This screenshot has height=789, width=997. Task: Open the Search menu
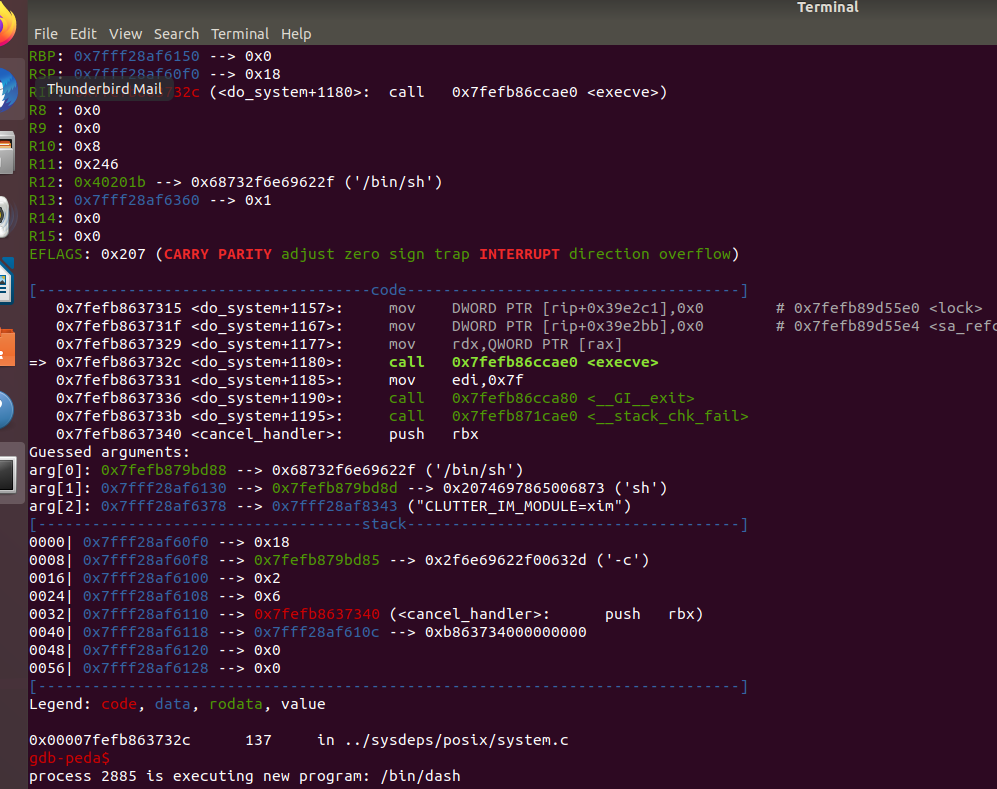click(x=176, y=34)
